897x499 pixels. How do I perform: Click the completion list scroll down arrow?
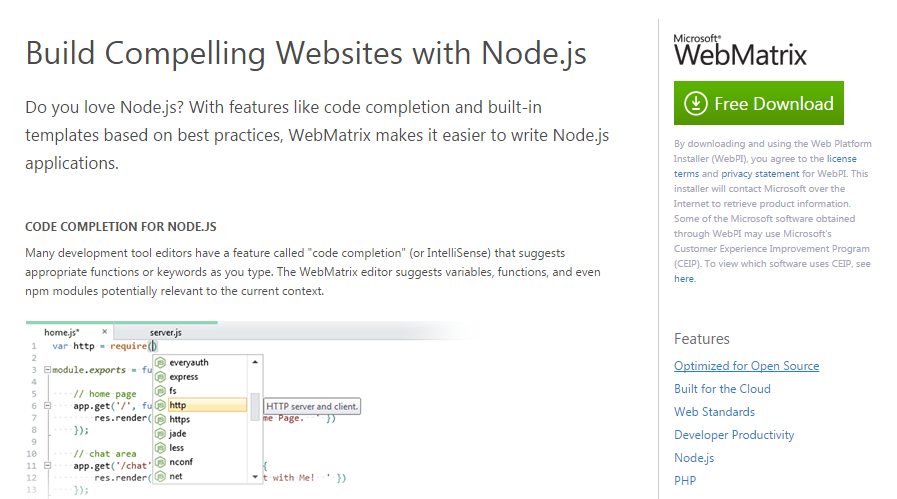pos(255,477)
